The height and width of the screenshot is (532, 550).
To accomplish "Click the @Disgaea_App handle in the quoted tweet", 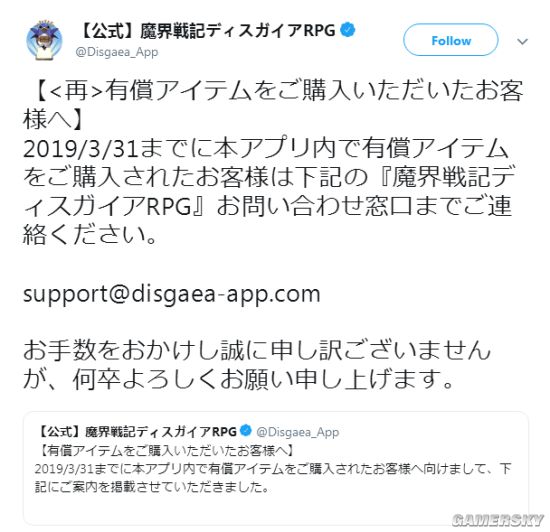I will coord(297,432).
